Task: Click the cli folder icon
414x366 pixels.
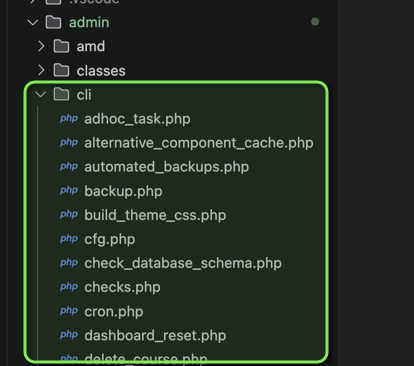Action: 61,94
